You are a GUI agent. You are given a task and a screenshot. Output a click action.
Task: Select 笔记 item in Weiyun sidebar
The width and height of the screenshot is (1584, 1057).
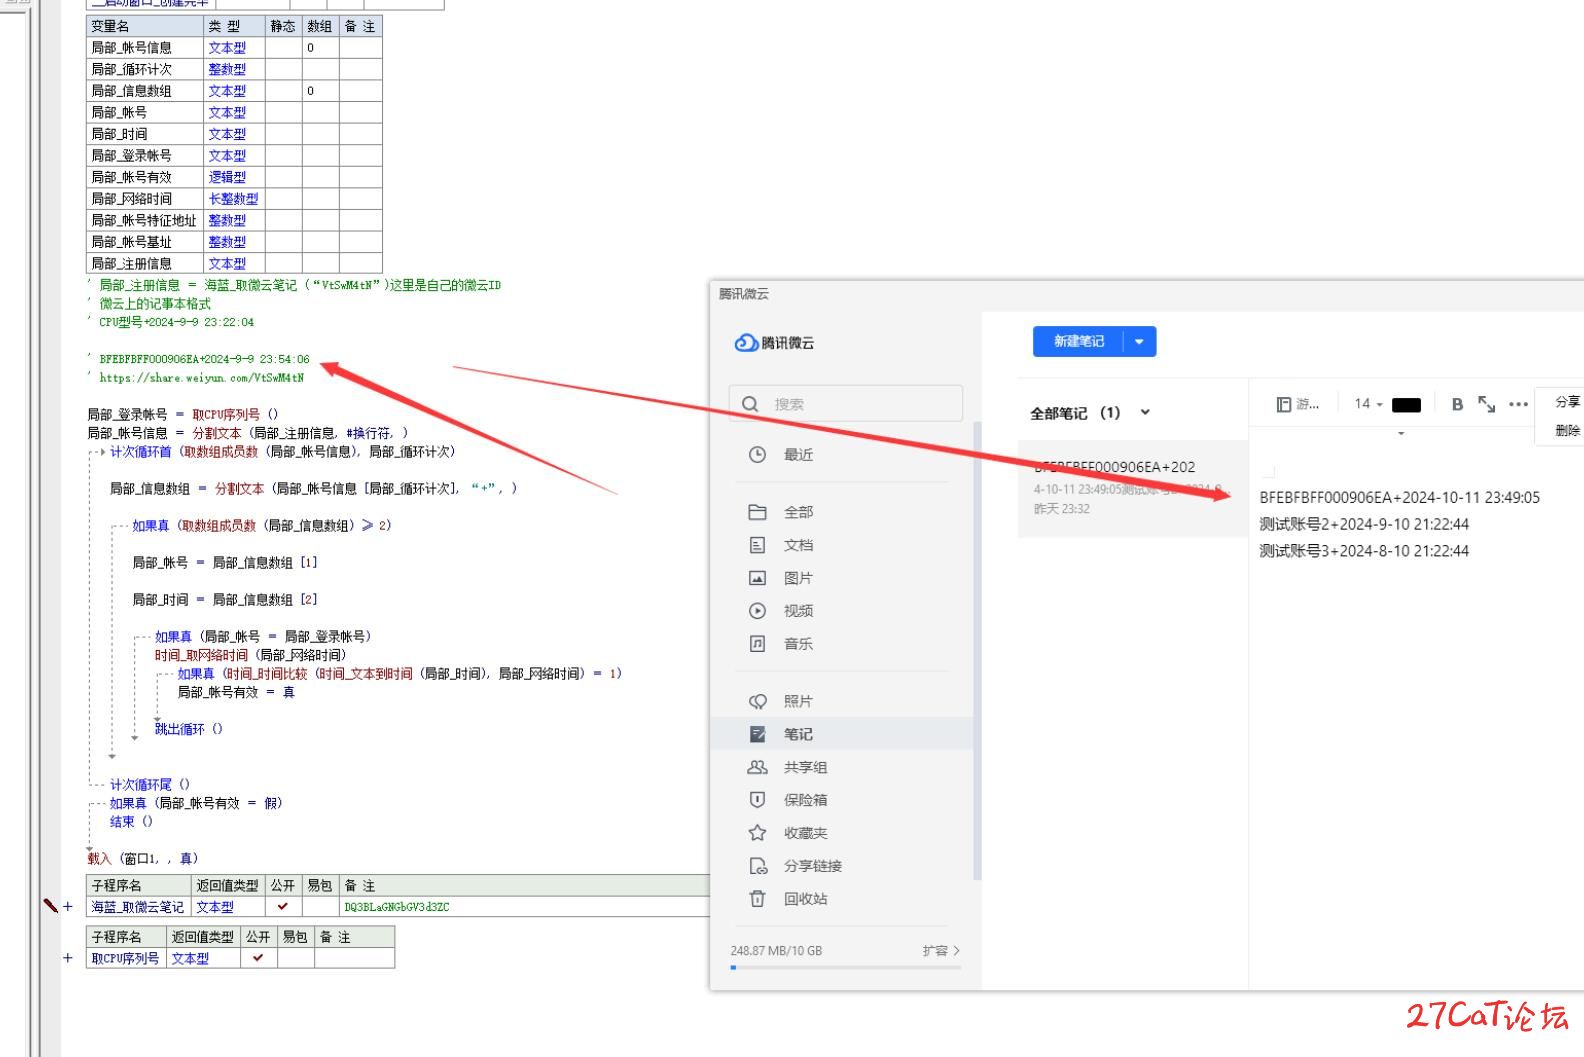tap(841, 734)
